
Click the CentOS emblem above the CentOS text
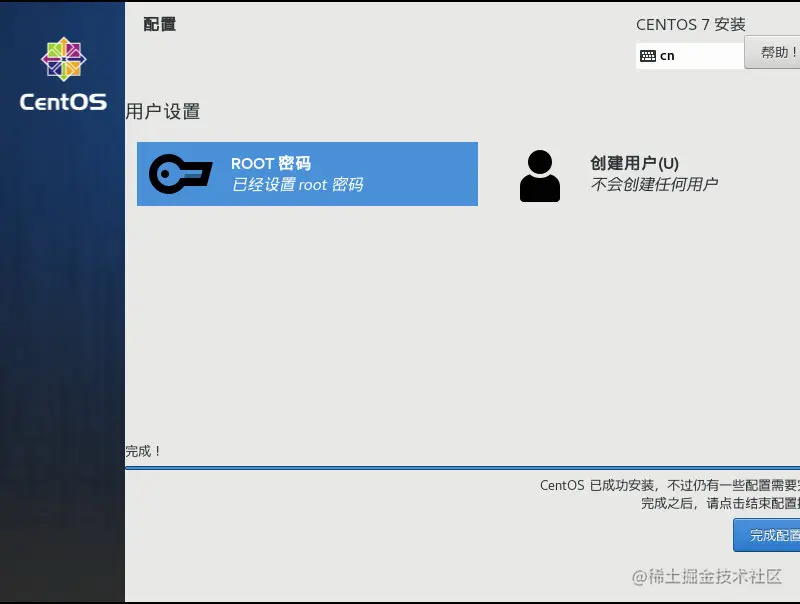click(62, 60)
